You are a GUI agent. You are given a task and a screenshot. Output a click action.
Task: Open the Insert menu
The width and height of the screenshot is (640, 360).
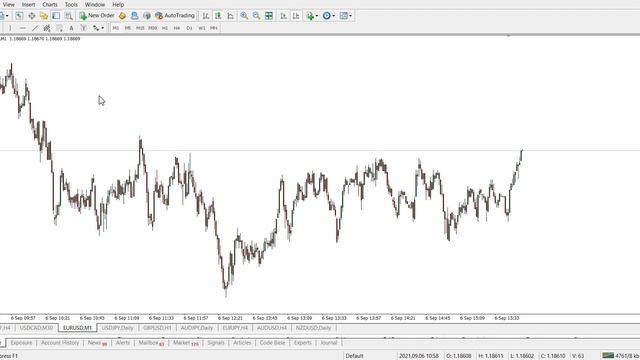[x=28, y=4]
